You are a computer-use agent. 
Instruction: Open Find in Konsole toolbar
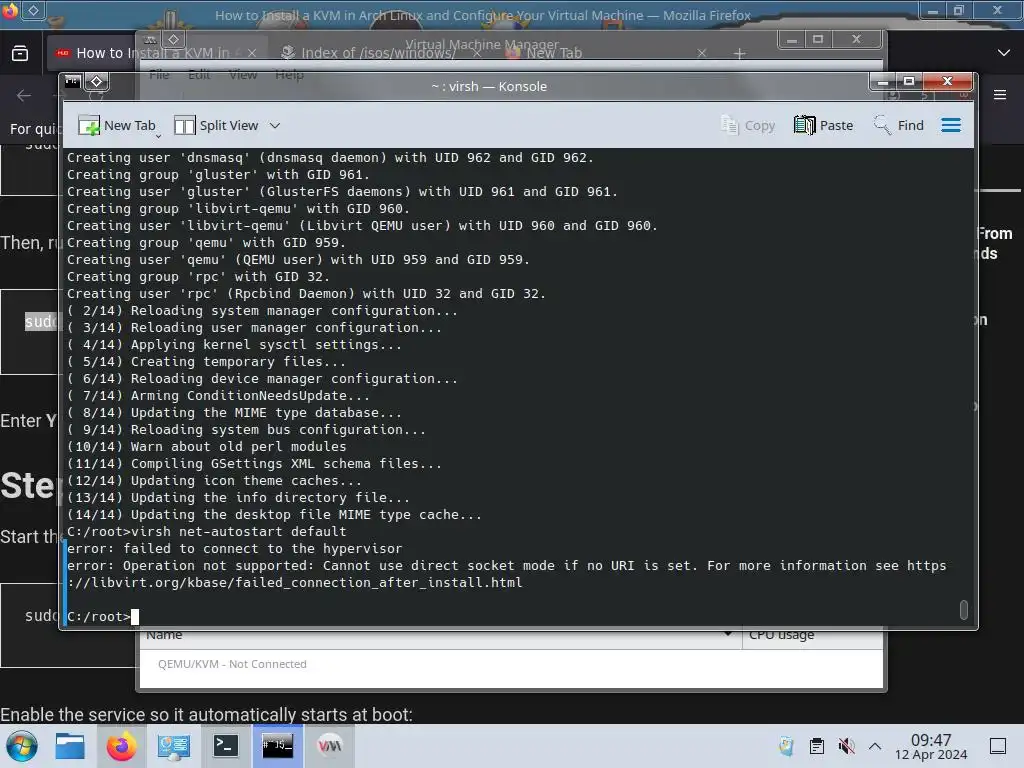pos(899,125)
